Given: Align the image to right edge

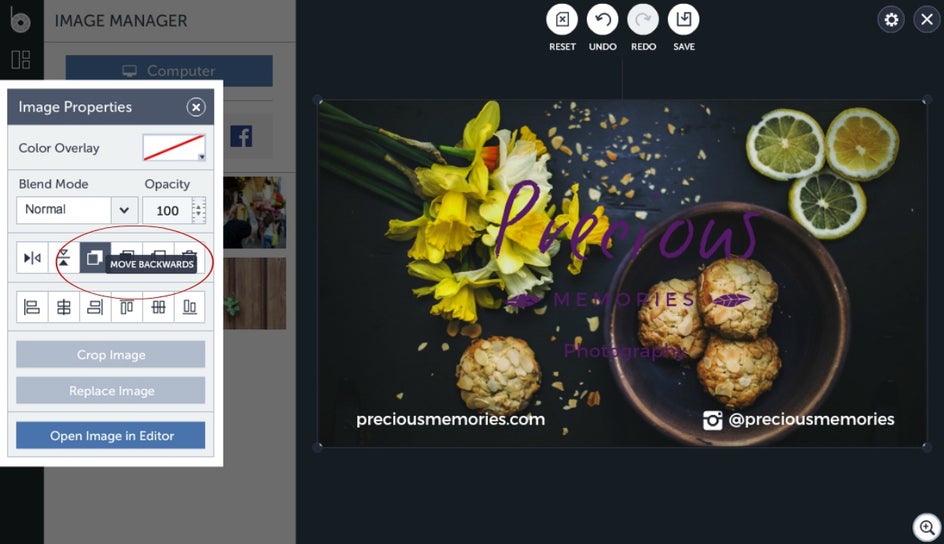Looking at the screenshot, I should [95, 307].
